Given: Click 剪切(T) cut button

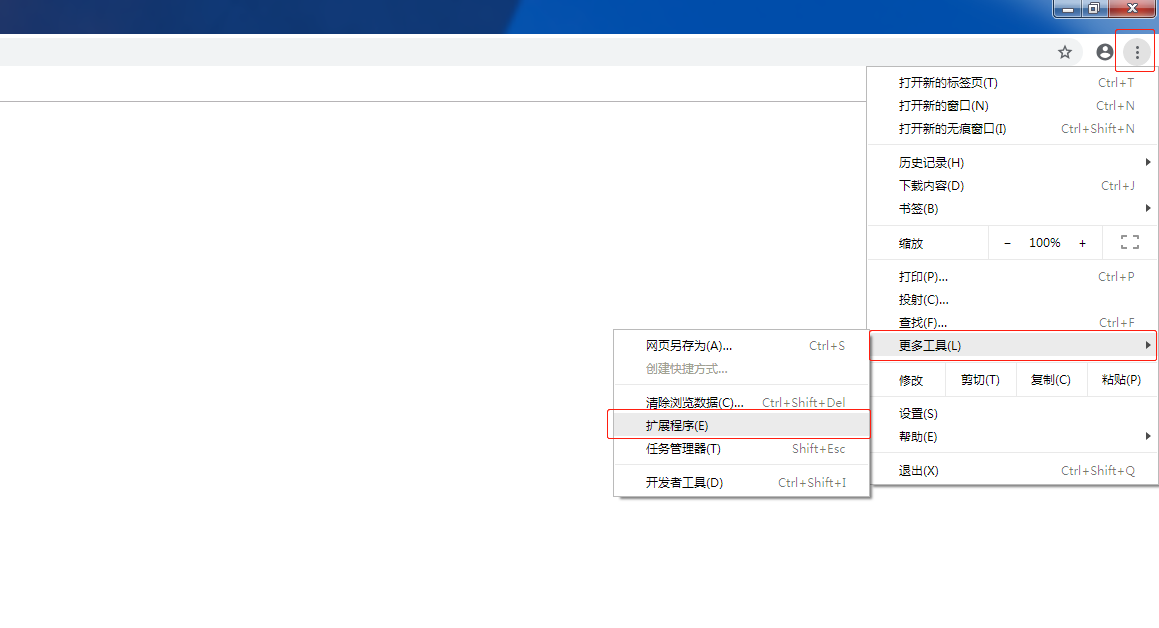Looking at the screenshot, I should (x=980, y=380).
